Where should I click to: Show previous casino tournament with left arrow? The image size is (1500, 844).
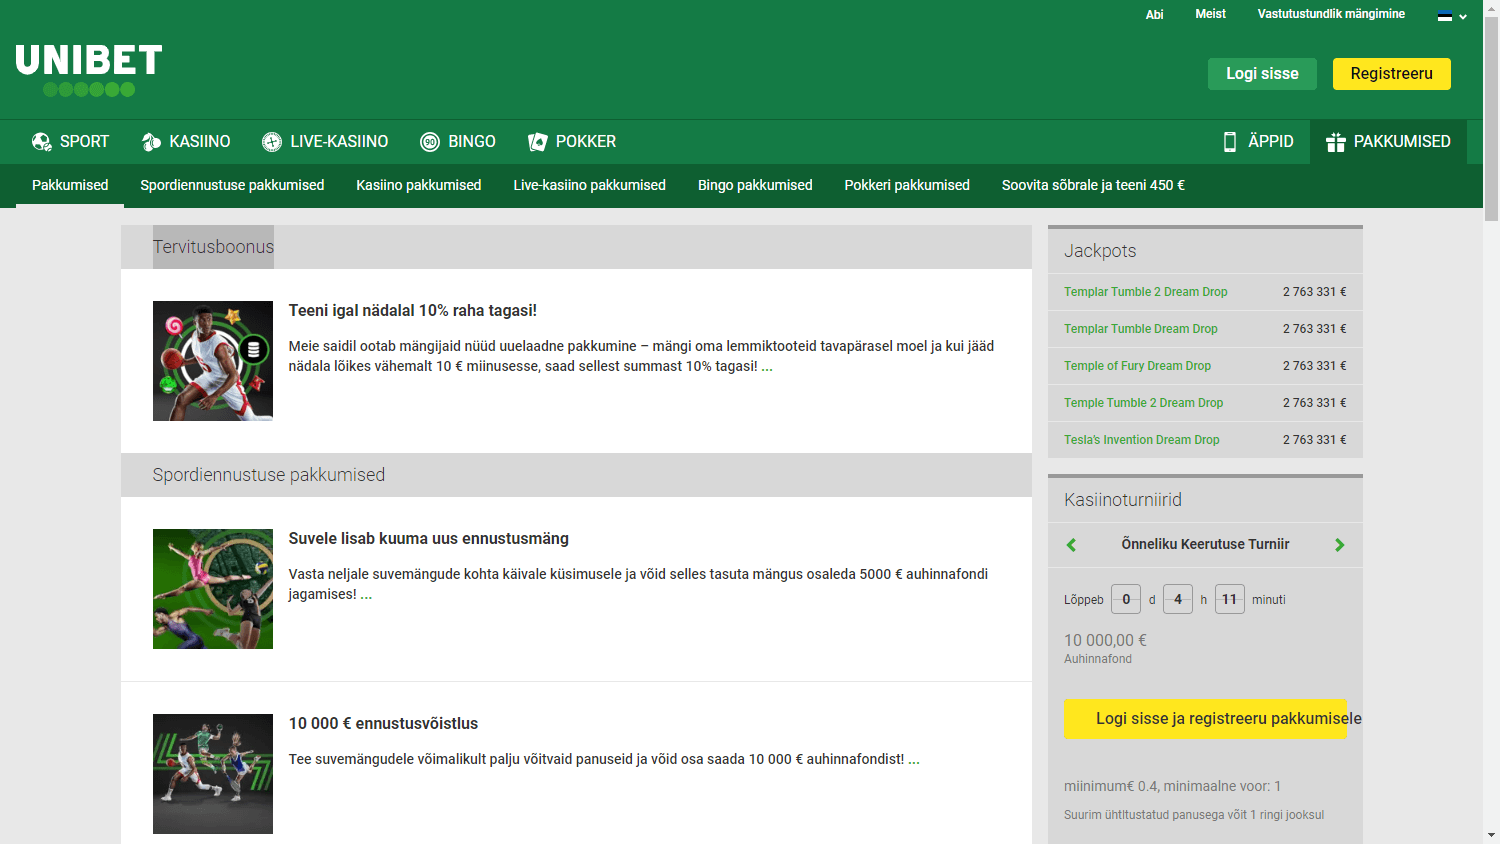(x=1072, y=545)
